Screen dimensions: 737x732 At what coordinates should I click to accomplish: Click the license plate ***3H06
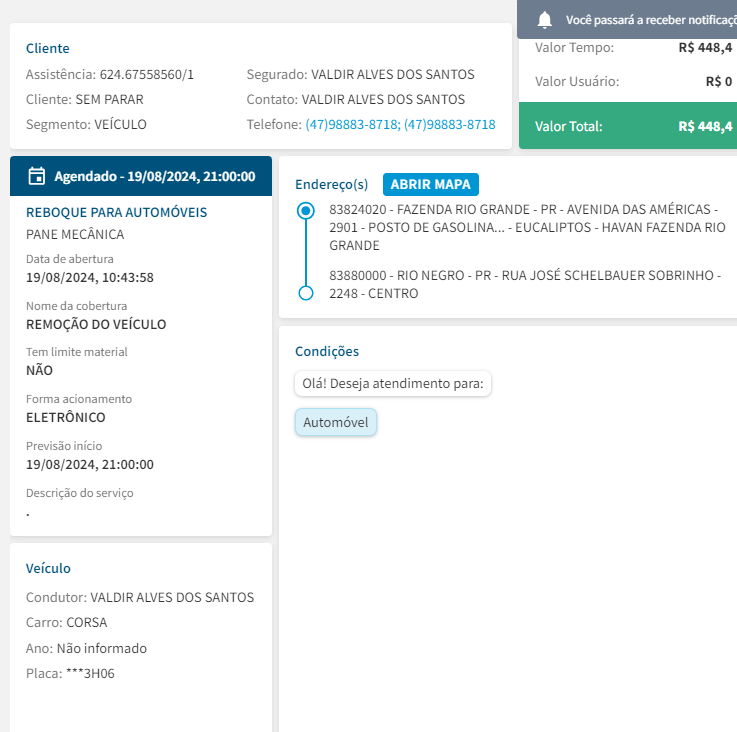point(90,673)
